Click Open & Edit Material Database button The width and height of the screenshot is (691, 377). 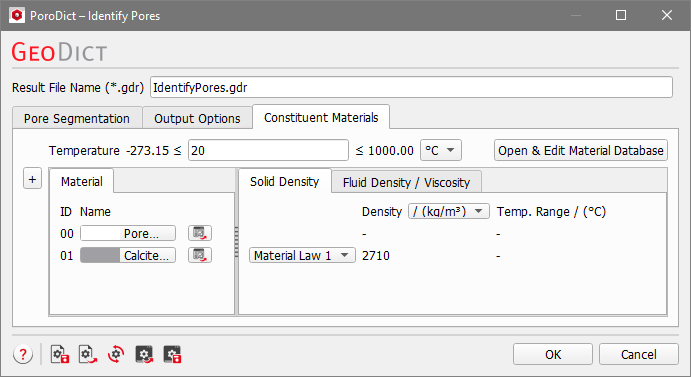580,150
